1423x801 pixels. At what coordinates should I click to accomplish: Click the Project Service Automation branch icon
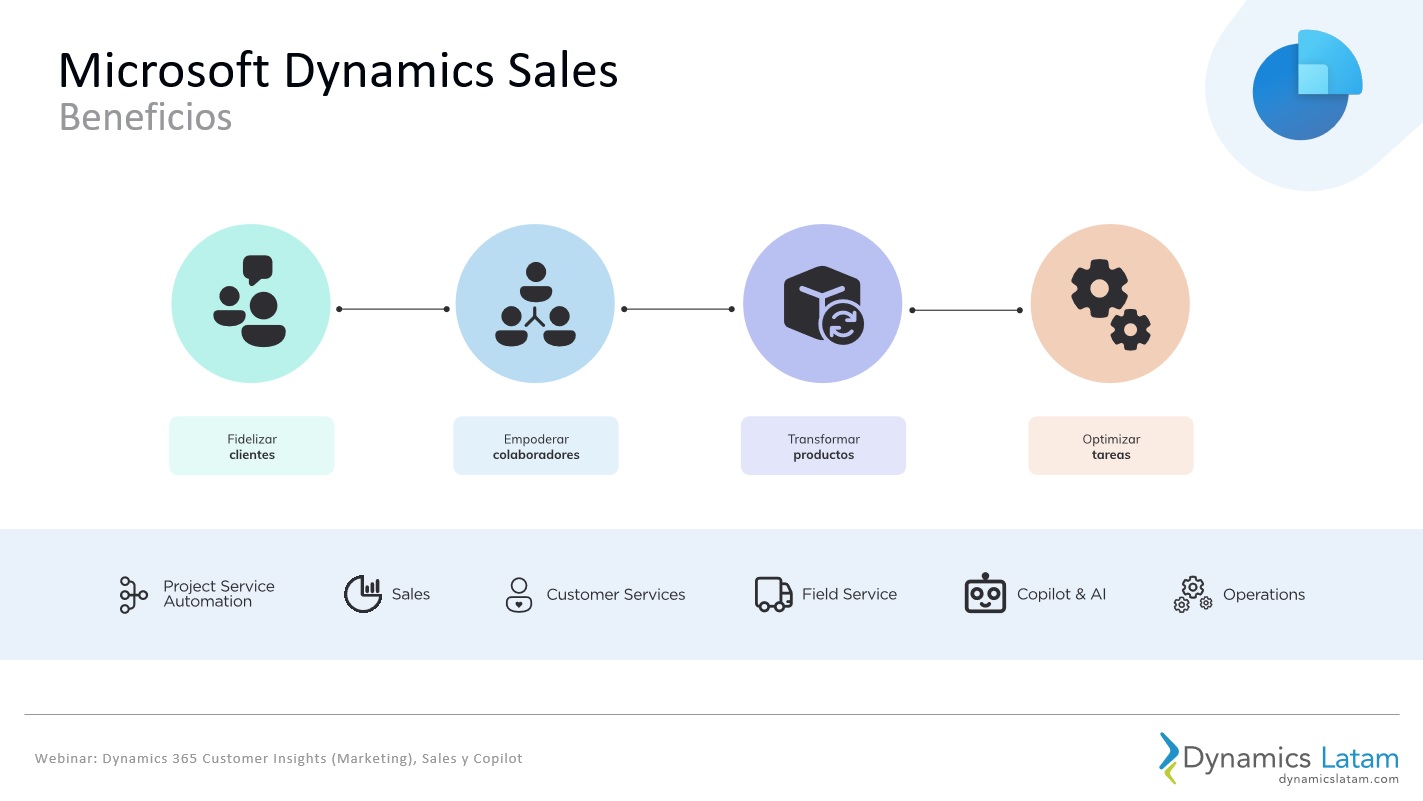(133, 594)
